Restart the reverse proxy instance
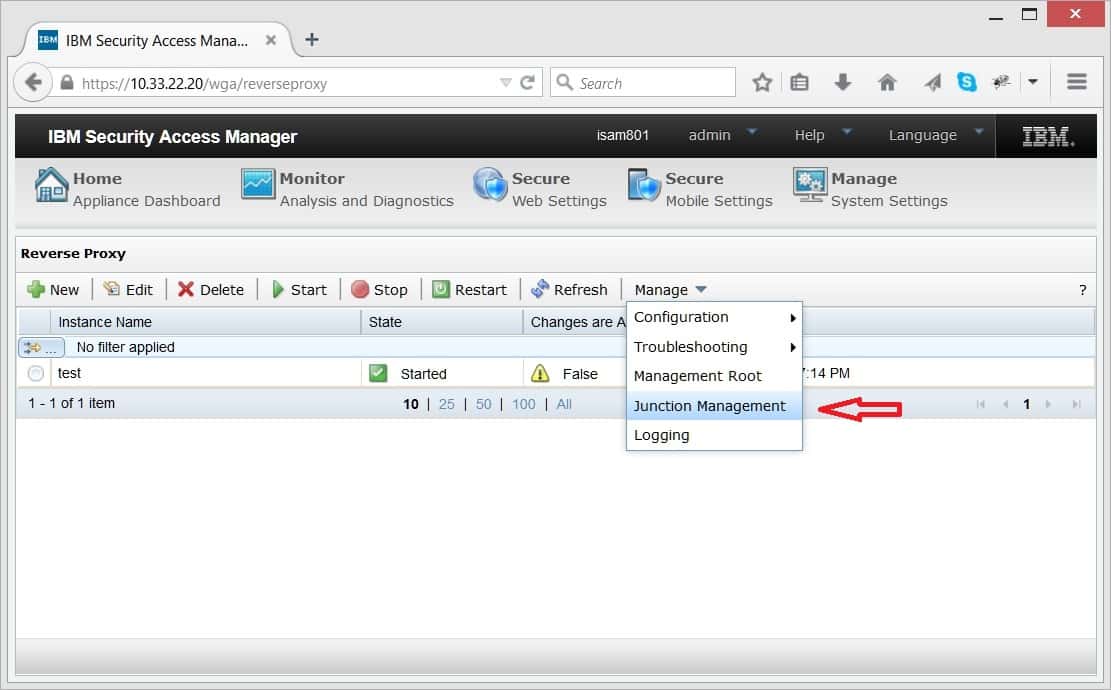Viewport: 1111px width, 690px height. [x=471, y=289]
